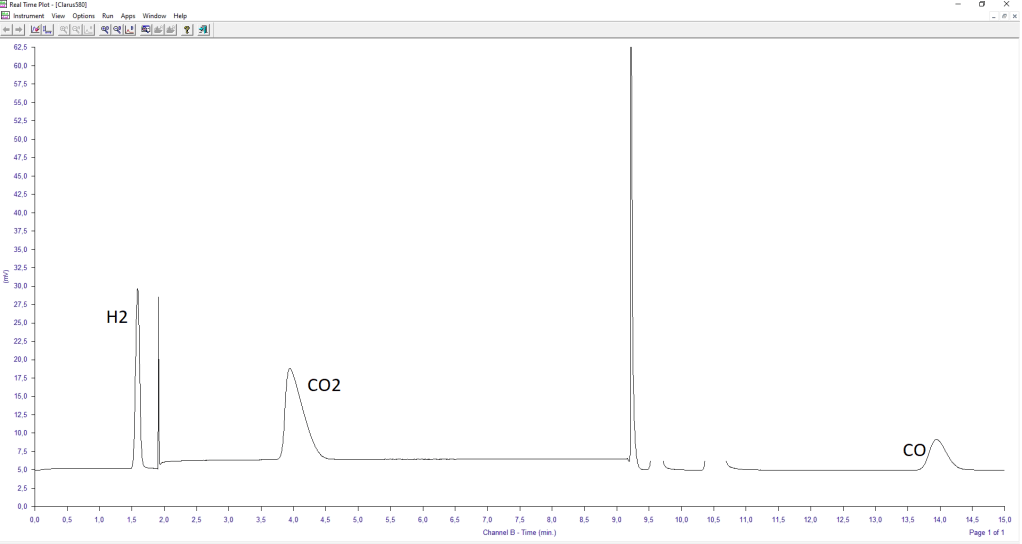Open the Instrument menu
This screenshot has width=1022, height=544.
coord(28,16)
